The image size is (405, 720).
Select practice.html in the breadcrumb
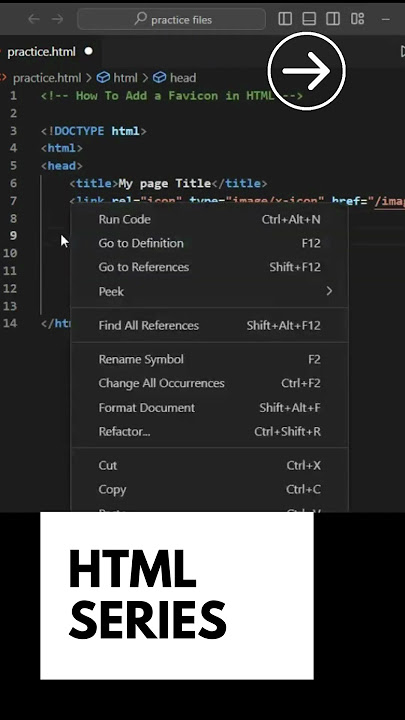tap(46, 78)
